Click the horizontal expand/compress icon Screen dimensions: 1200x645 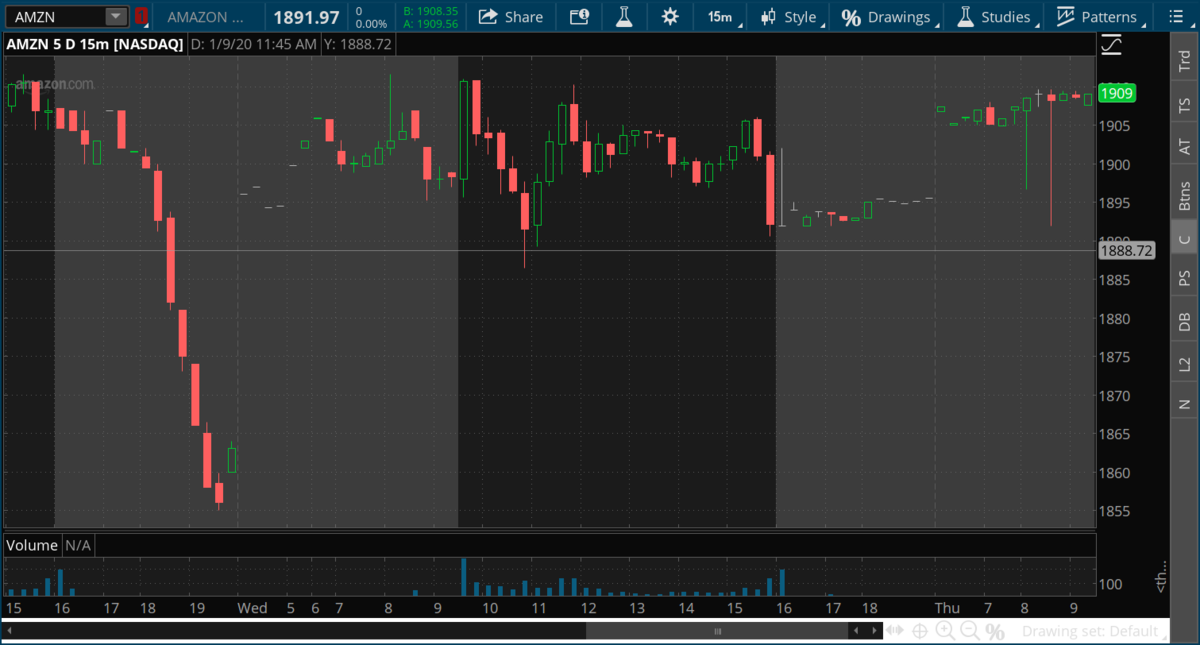895,631
